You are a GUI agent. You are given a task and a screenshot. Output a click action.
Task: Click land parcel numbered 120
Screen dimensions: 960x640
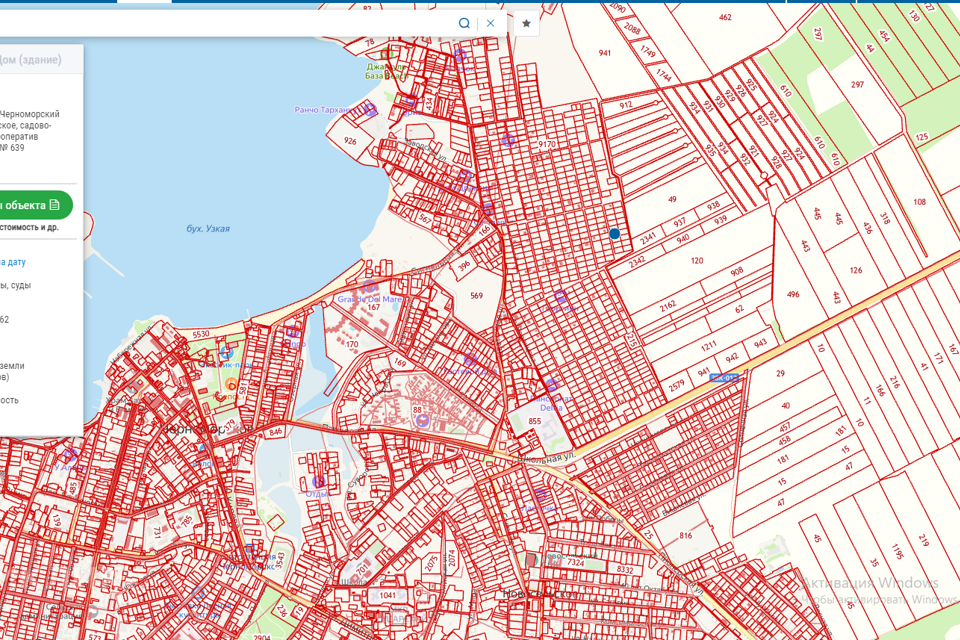click(696, 260)
